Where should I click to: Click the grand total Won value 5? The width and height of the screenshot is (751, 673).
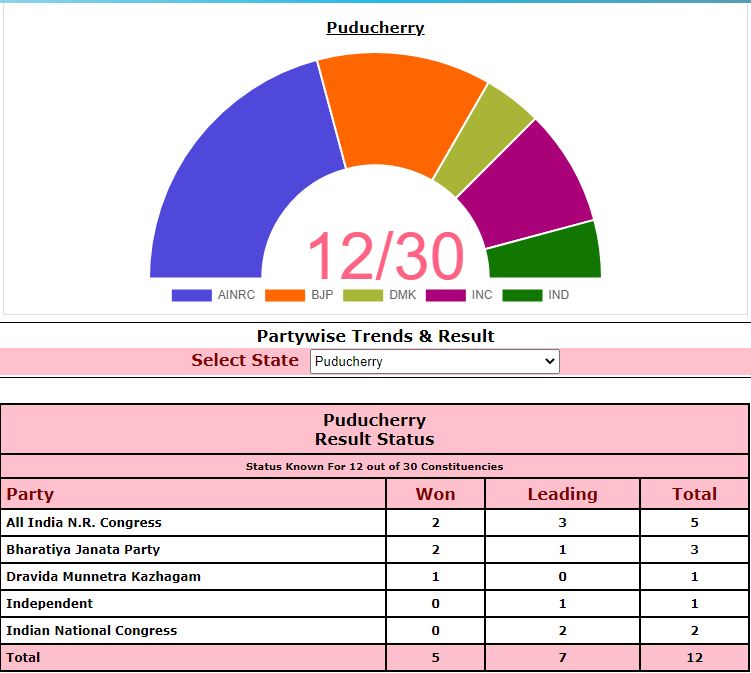(435, 658)
